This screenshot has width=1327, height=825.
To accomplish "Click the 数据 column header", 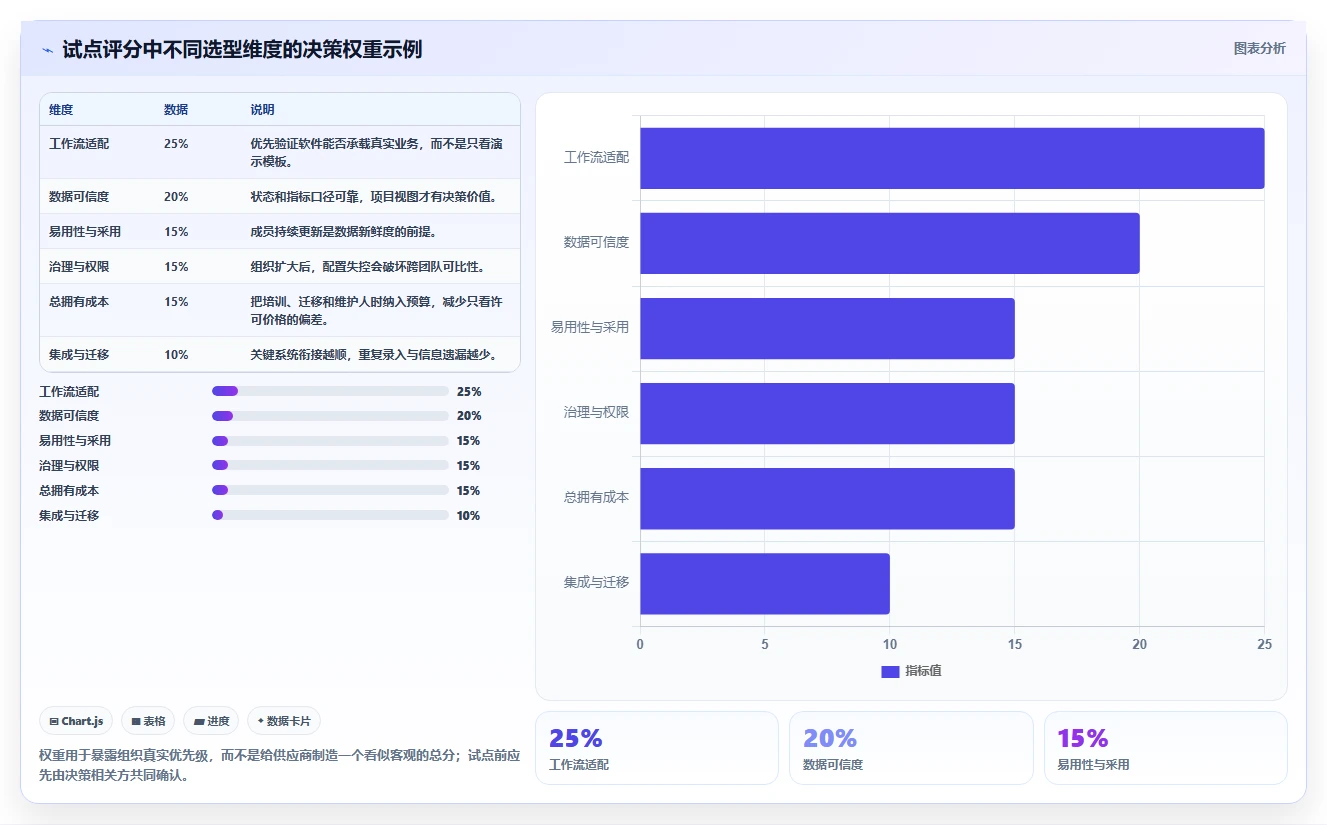I will point(176,110).
